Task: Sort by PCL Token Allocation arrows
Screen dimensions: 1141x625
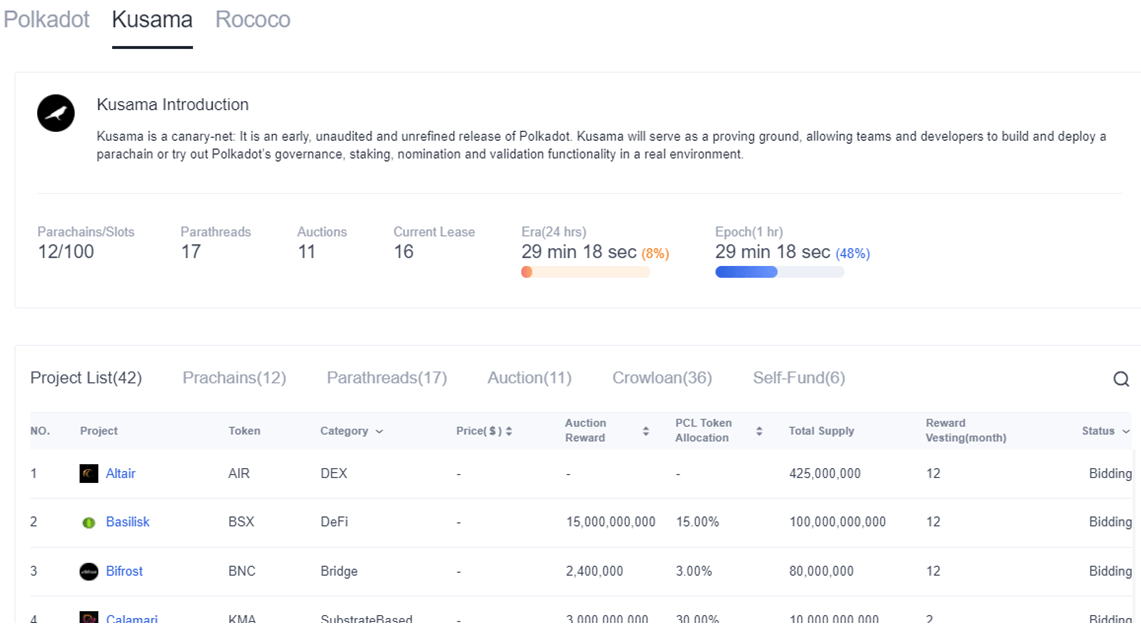Action: click(x=759, y=431)
